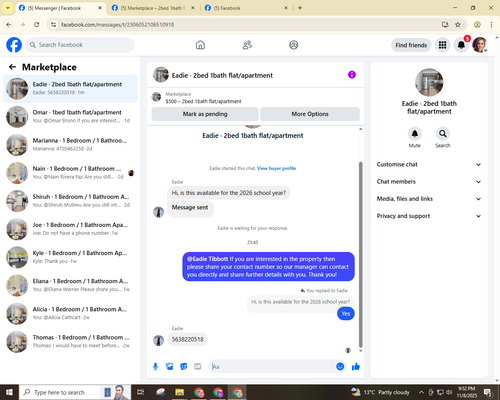Open Windows notification center icon

click(x=488, y=392)
